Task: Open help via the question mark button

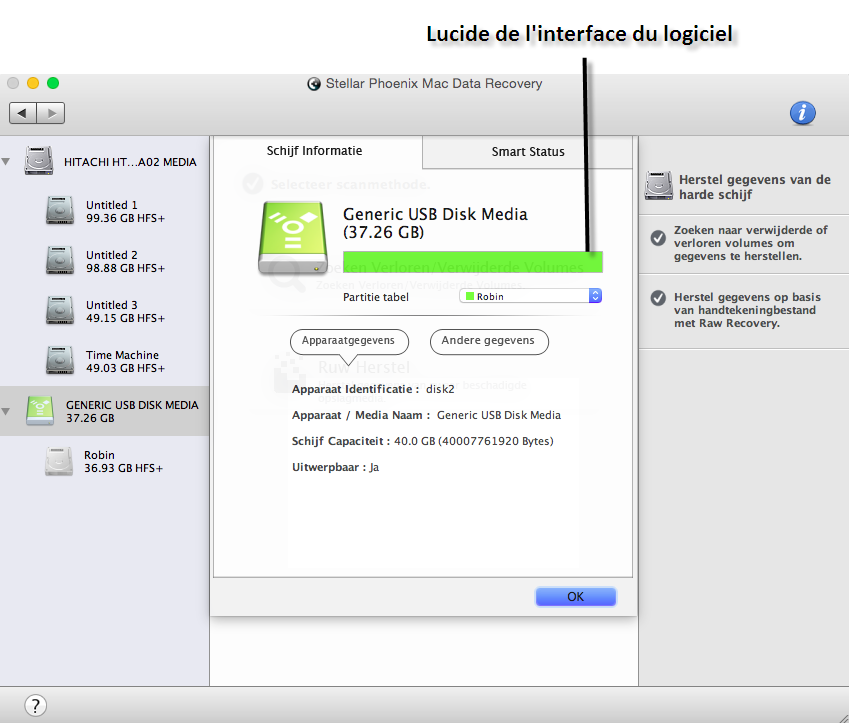Action: [36, 705]
